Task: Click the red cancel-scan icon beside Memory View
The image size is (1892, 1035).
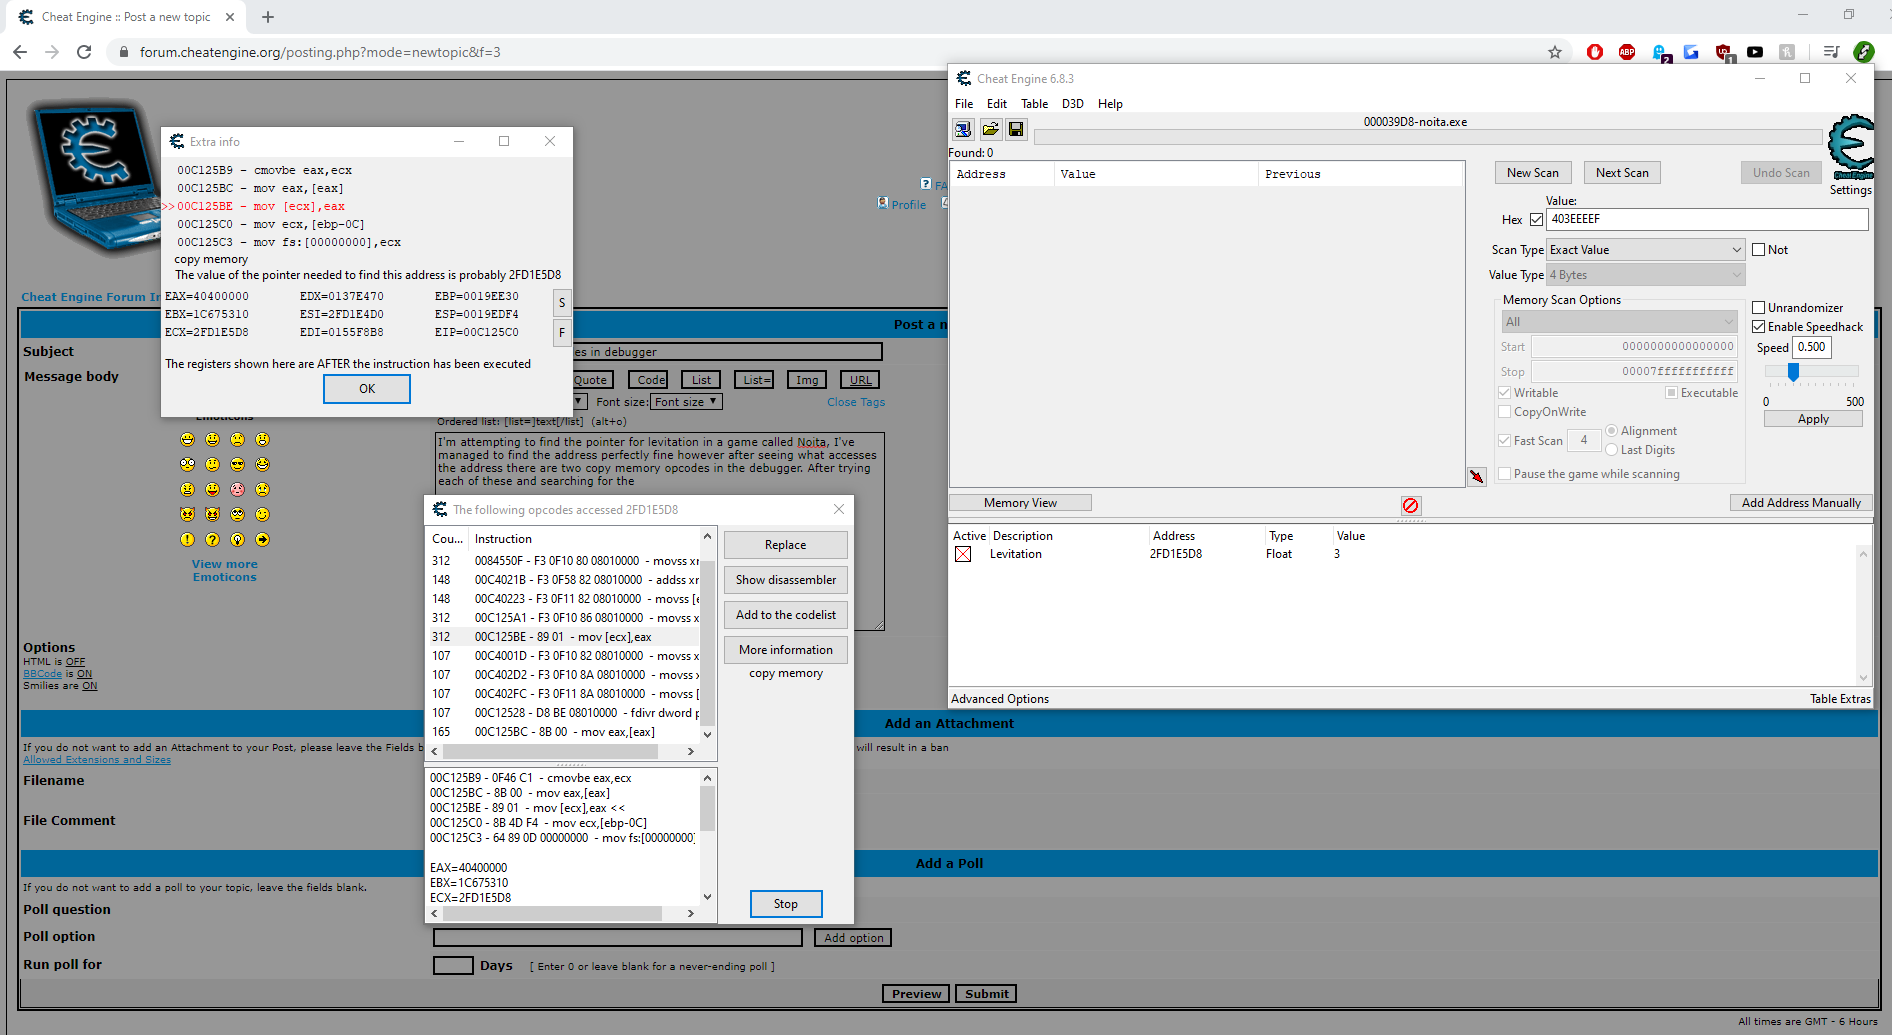Action: coord(1410,506)
